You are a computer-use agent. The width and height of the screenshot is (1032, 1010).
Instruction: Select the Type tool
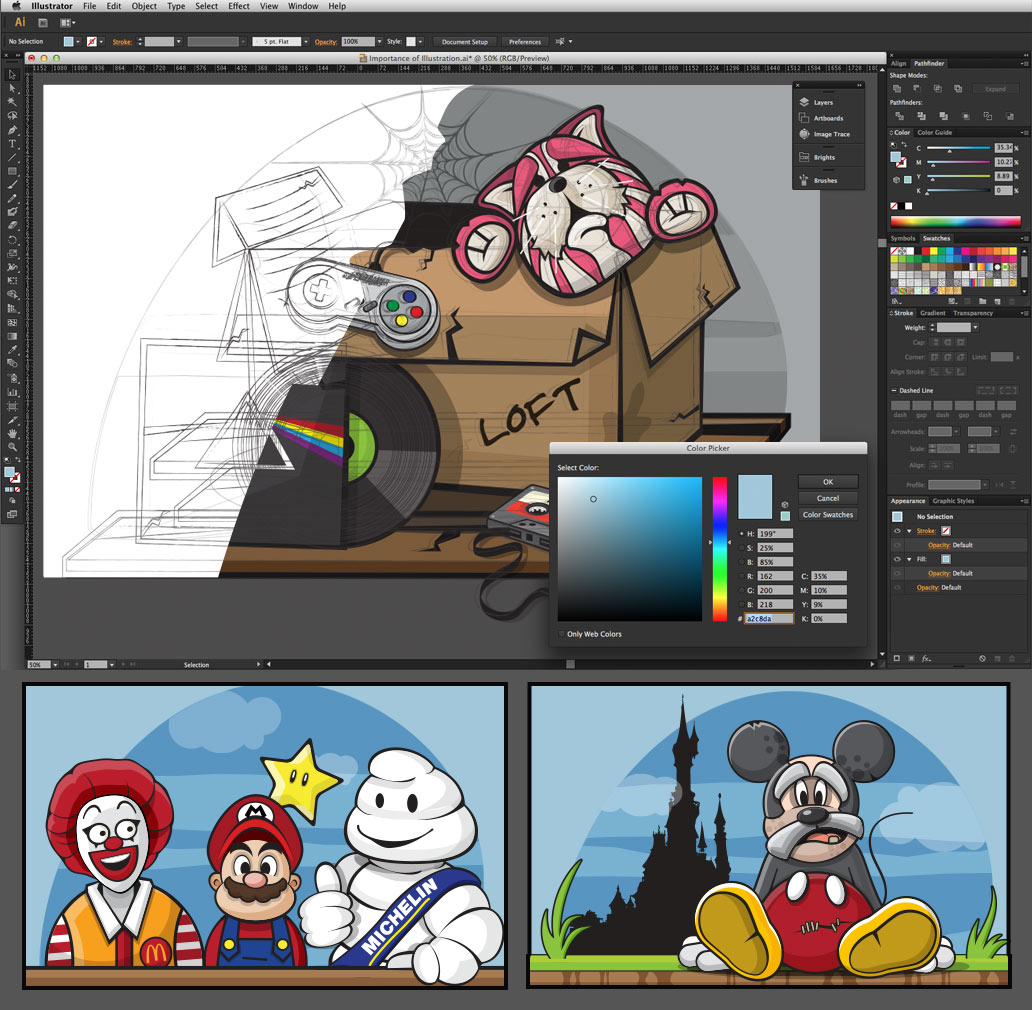(x=12, y=143)
